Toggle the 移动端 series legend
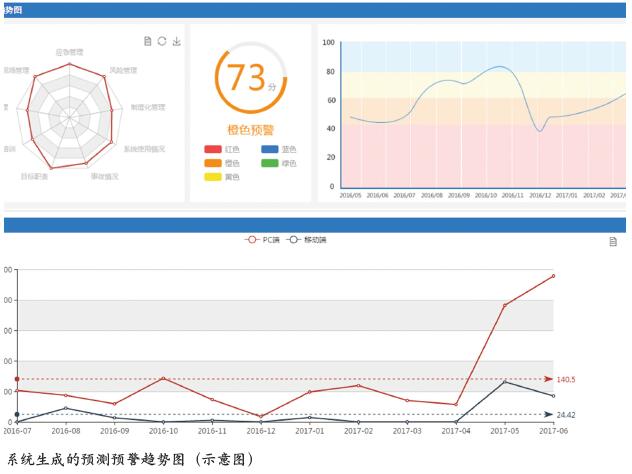Viewport: 632px width, 474px height. tap(307, 240)
